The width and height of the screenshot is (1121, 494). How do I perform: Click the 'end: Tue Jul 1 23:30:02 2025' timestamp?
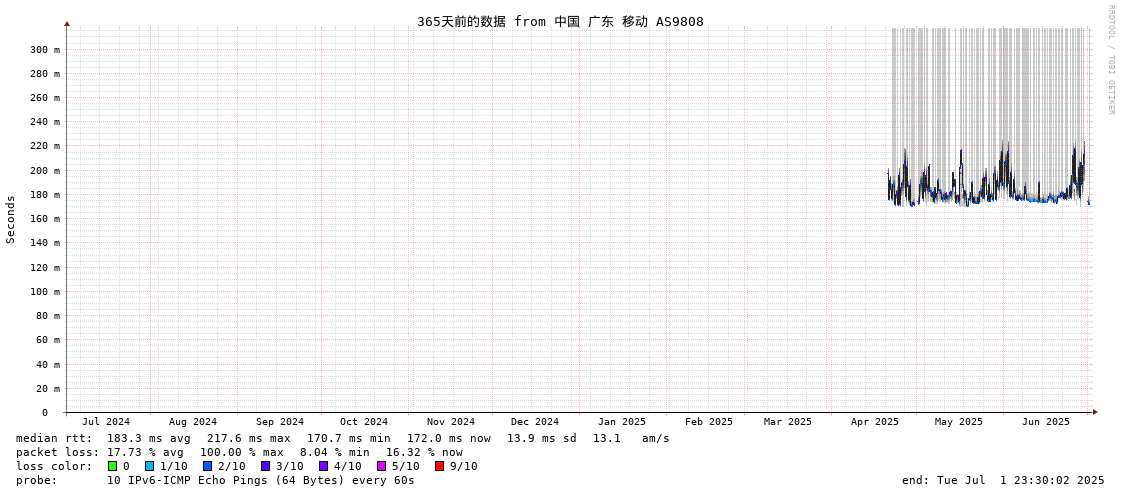click(x=1003, y=480)
